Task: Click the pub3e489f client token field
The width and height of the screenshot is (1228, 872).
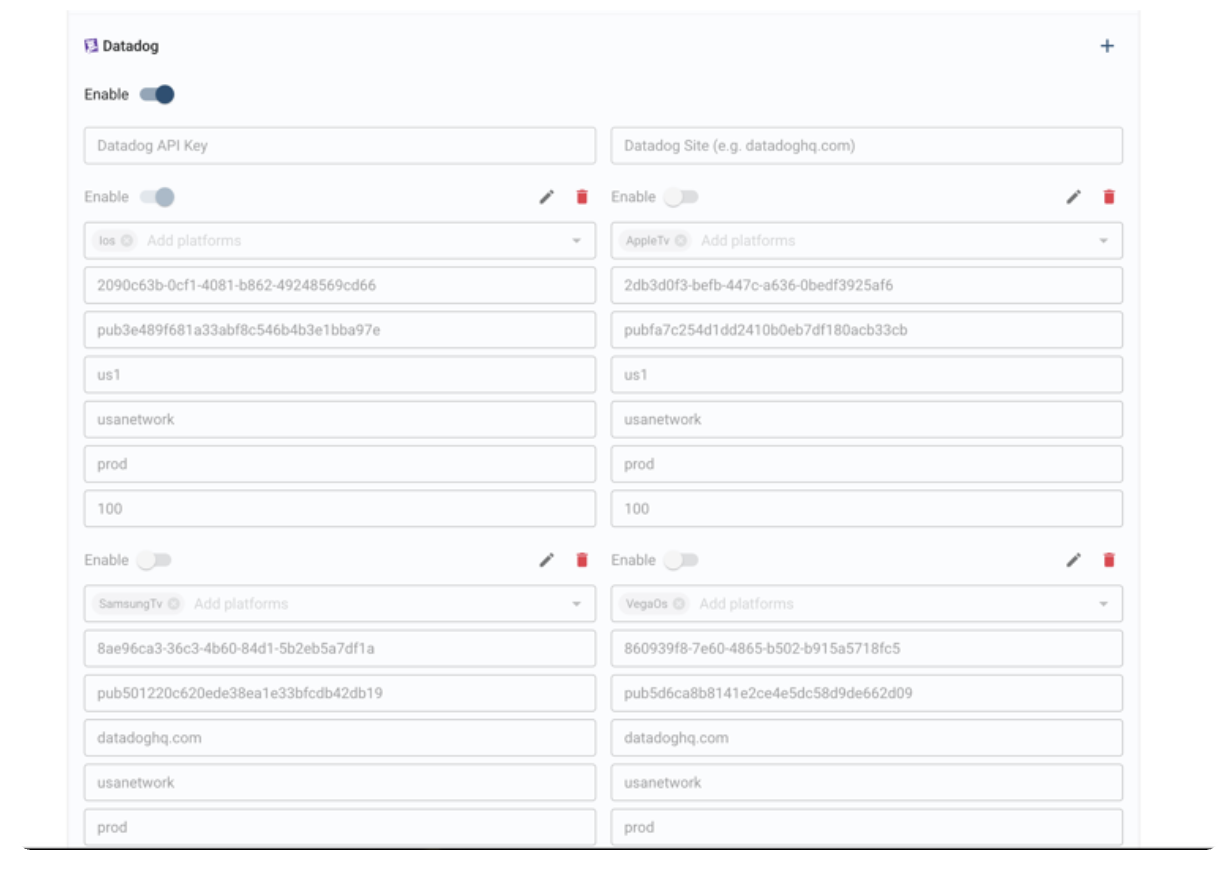Action: (x=340, y=330)
